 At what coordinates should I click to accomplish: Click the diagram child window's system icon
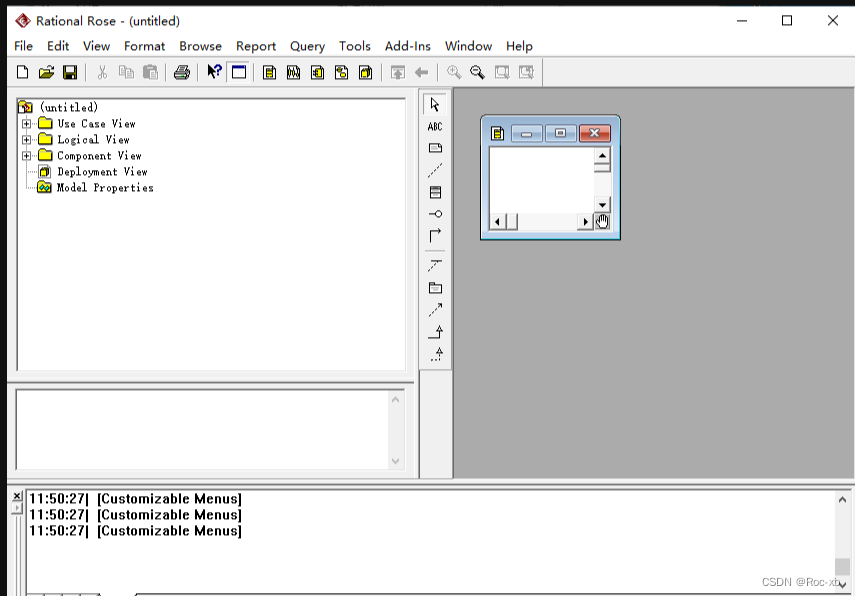coord(497,133)
